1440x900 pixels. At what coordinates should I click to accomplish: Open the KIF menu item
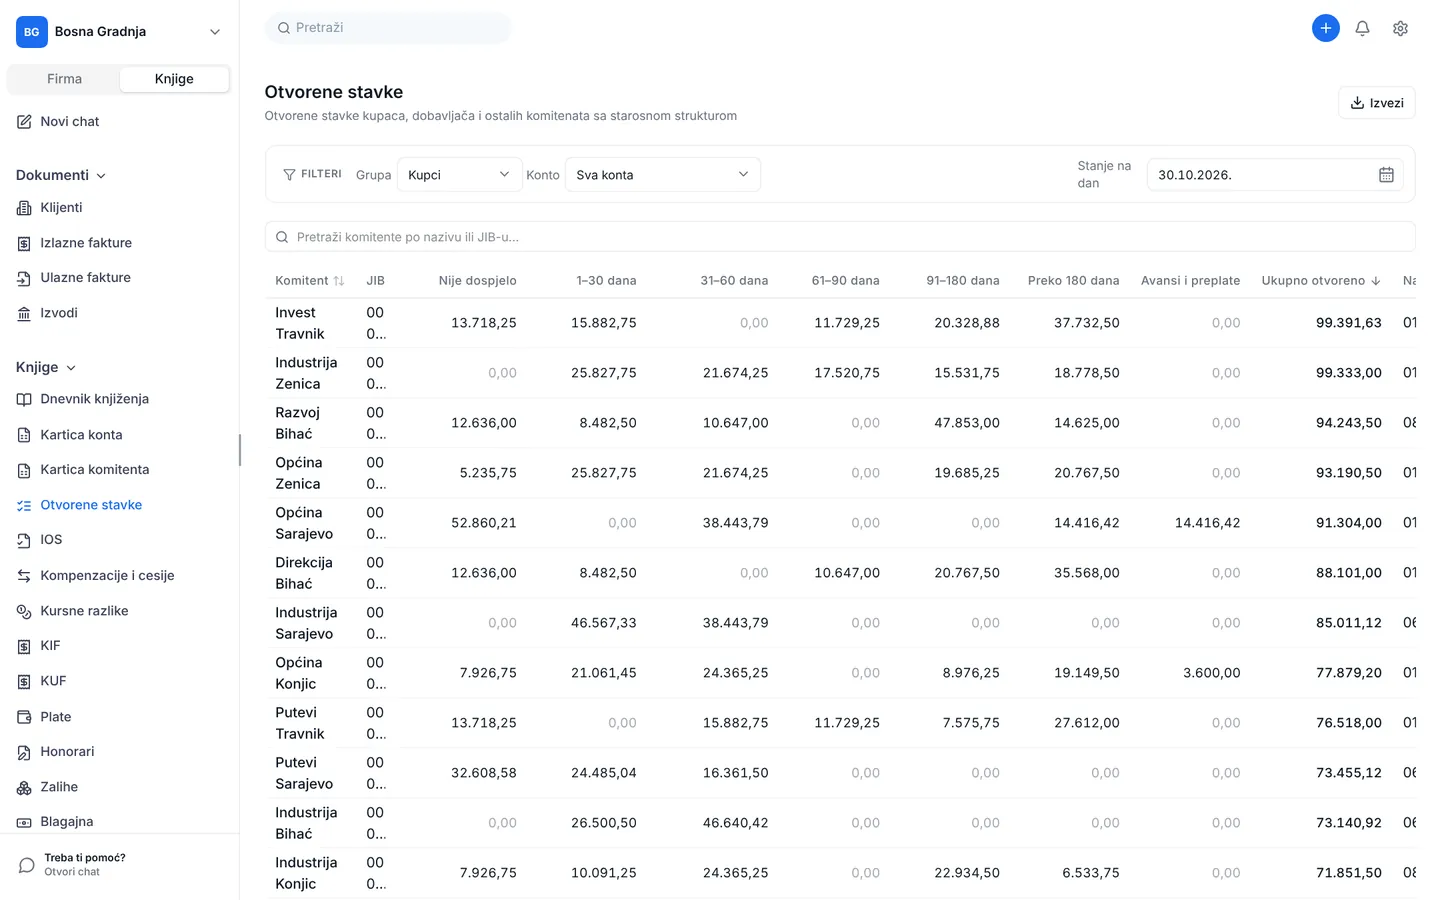click(50, 646)
